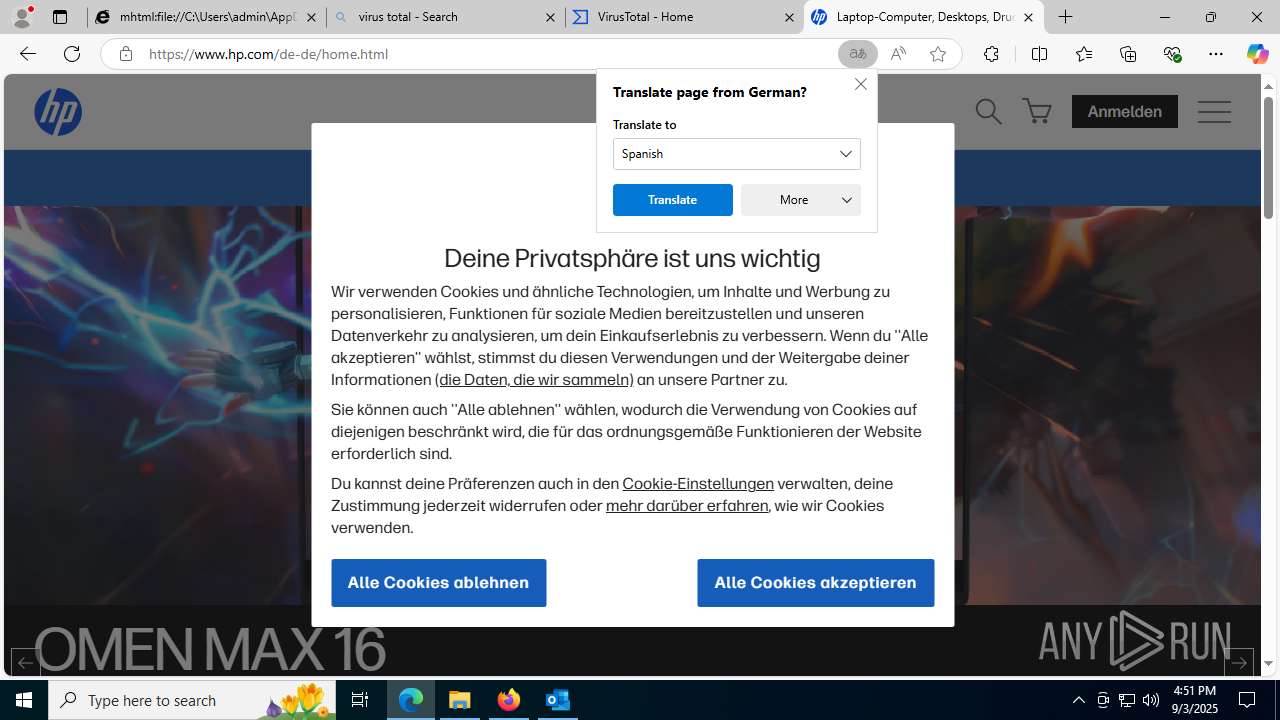The image size is (1280, 720).
Task: Open the 'die Daten, die wir sammeln' link
Action: click(534, 380)
